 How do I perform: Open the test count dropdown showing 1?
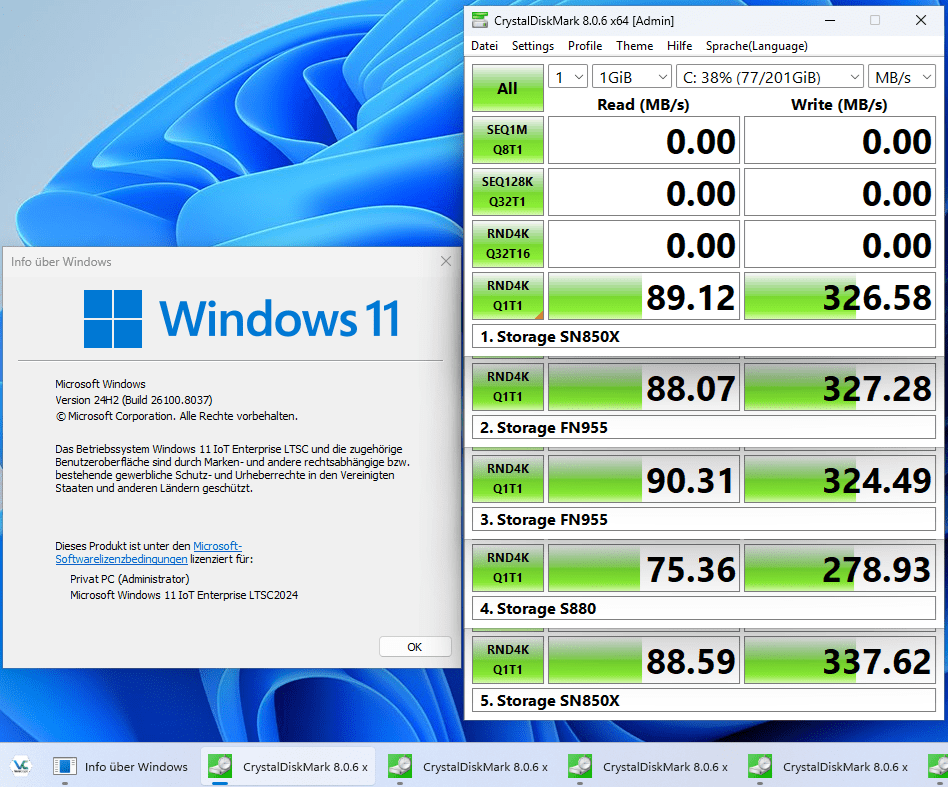pyautogui.click(x=568, y=77)
